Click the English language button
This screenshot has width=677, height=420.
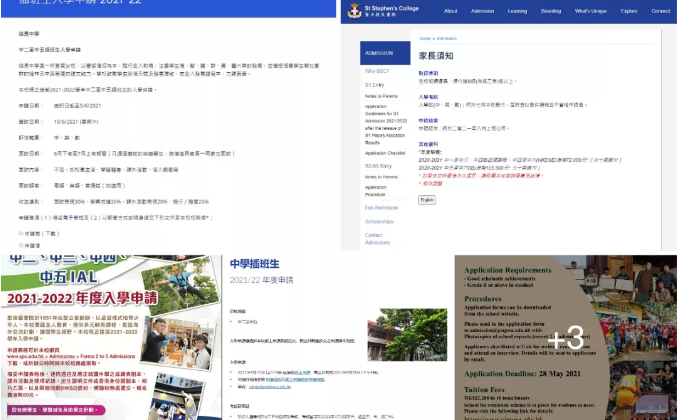coord(427,200)
